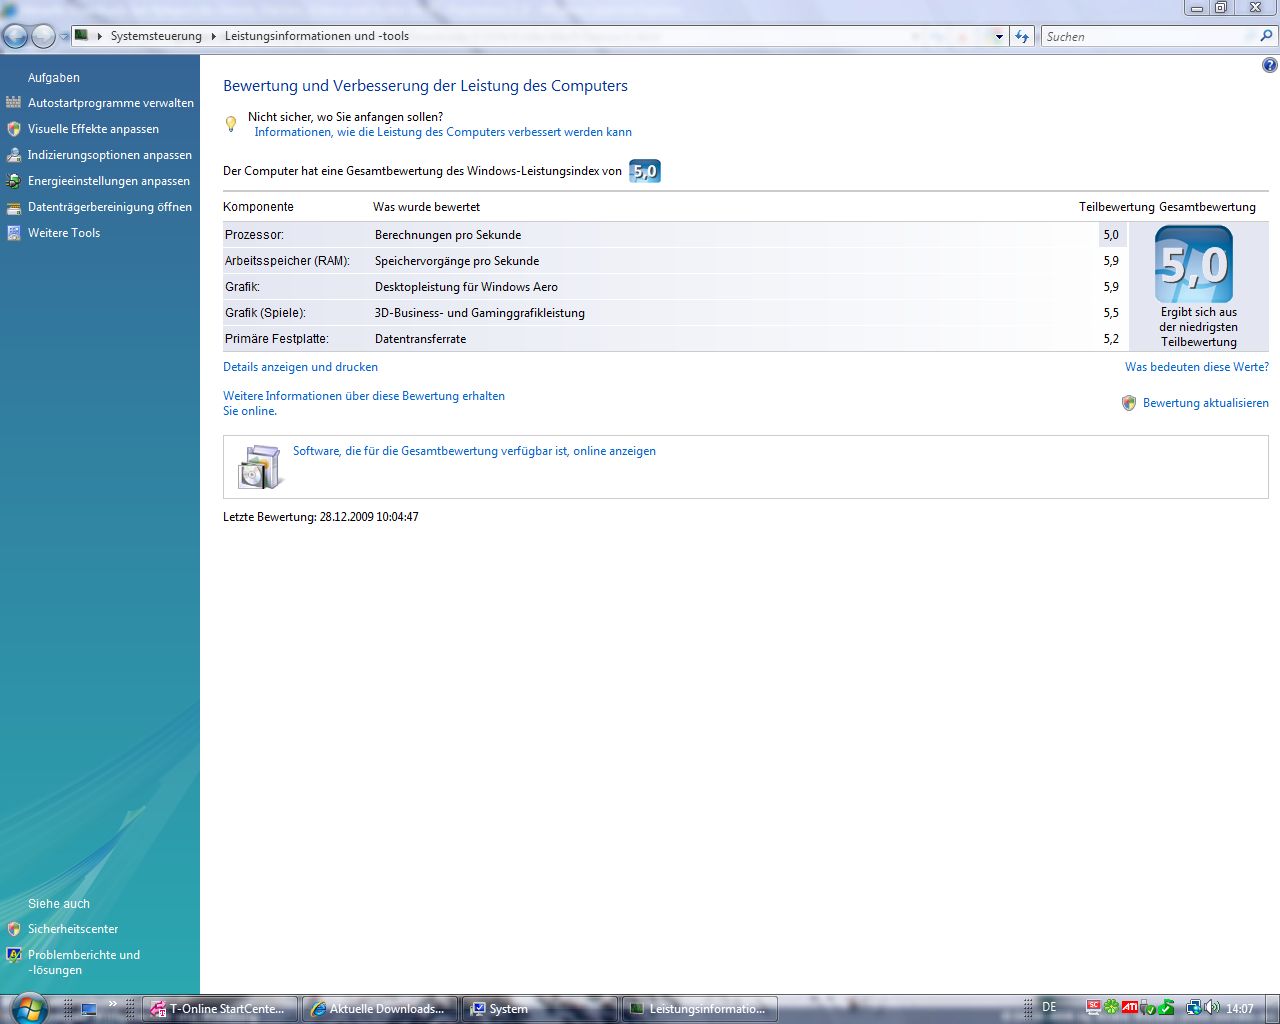1280x1024 pixels.
Task: Open the recent pages dropdown arrow beside navigation buttons
Action: tap(64, 37)
